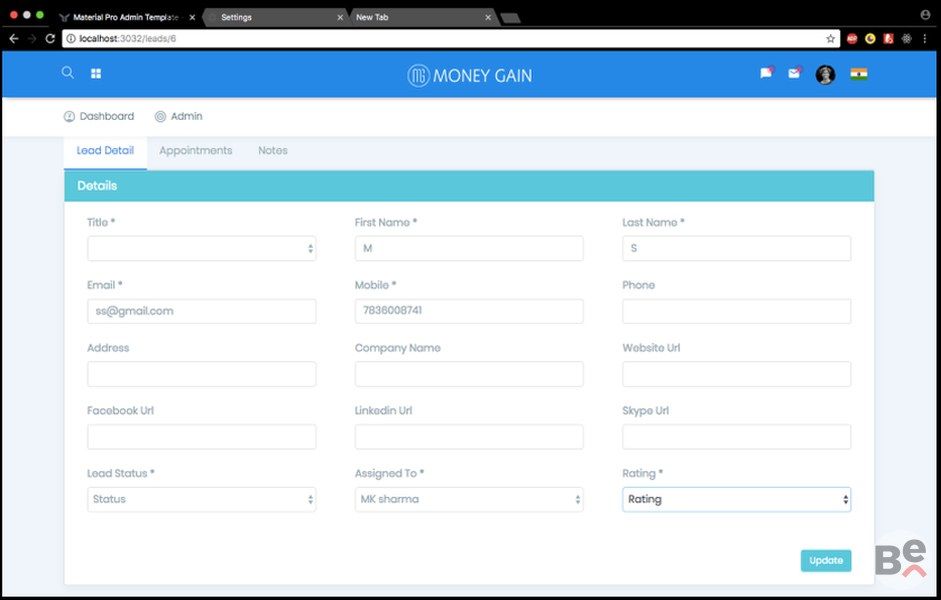This screenshot has width=941, height=600.
Task: Open the grid apps menu icon
Action: (96, 74)
